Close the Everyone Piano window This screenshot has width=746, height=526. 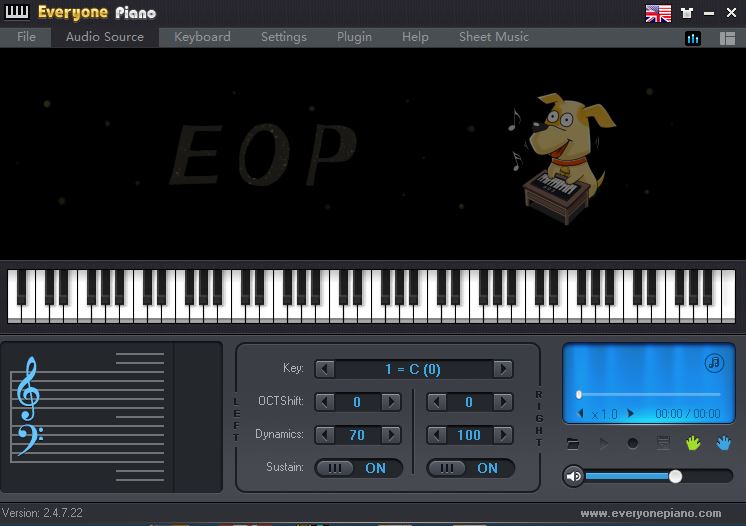[x=732, y=13]
